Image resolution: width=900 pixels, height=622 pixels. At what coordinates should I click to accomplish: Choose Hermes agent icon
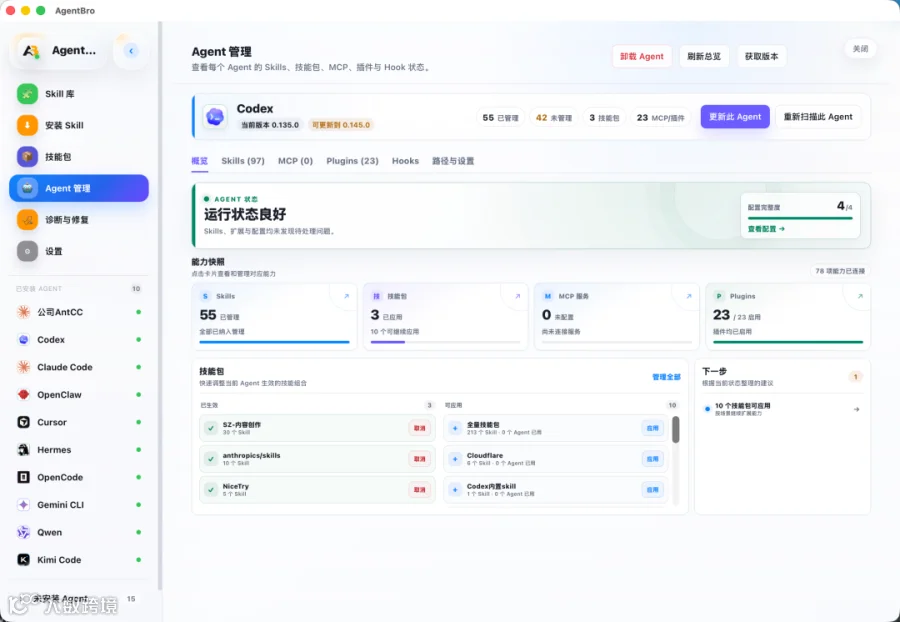24,450
